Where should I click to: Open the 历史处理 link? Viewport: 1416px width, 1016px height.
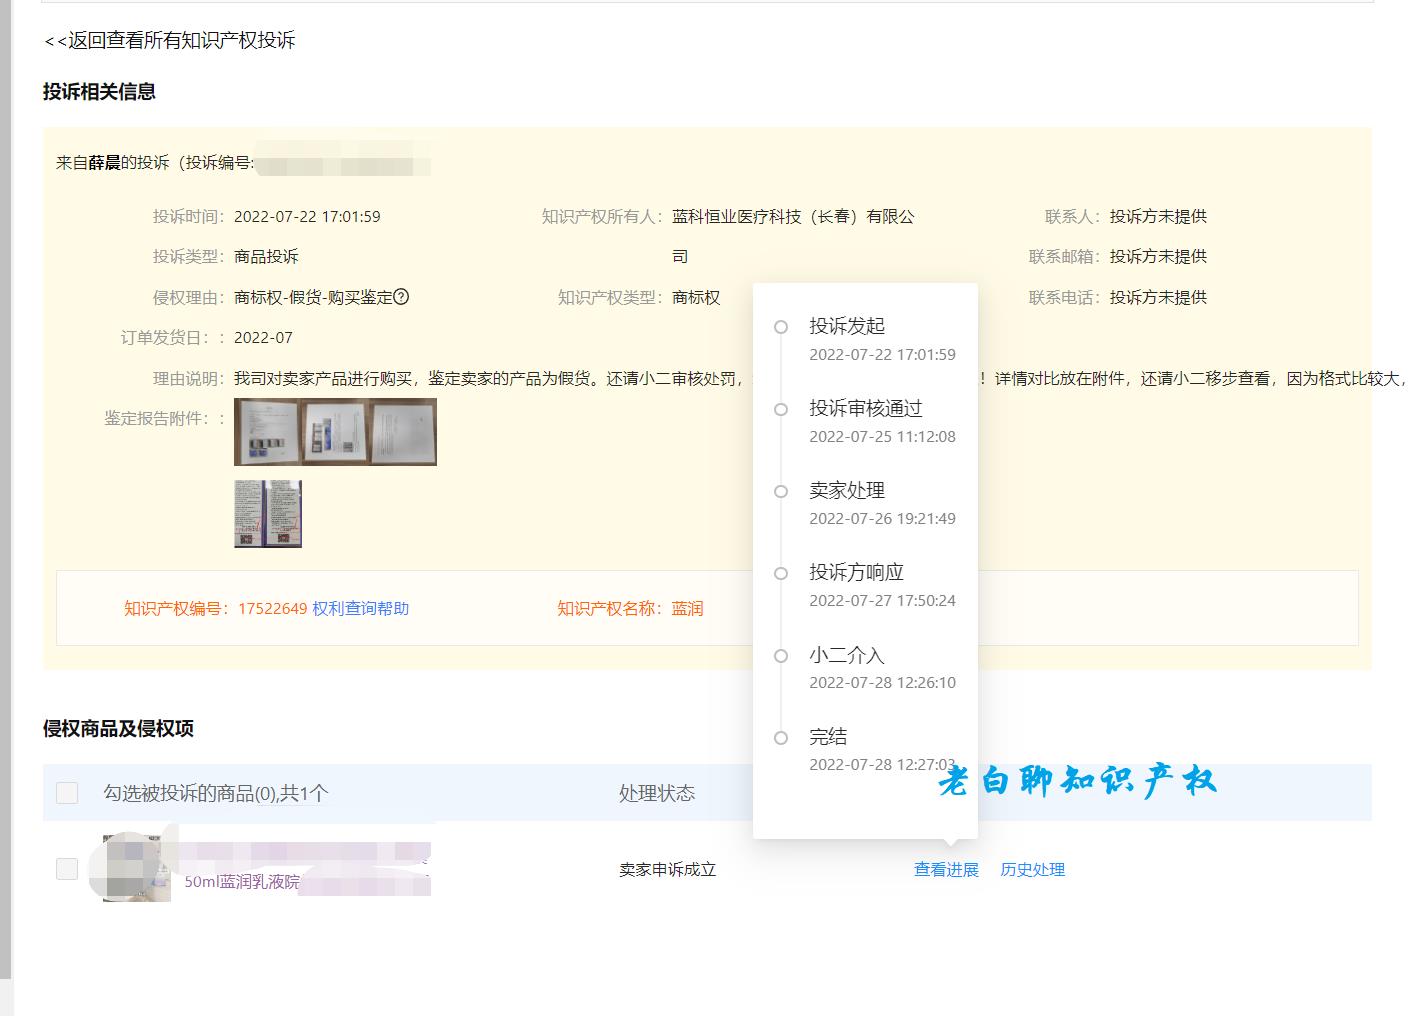[1033, 869]
